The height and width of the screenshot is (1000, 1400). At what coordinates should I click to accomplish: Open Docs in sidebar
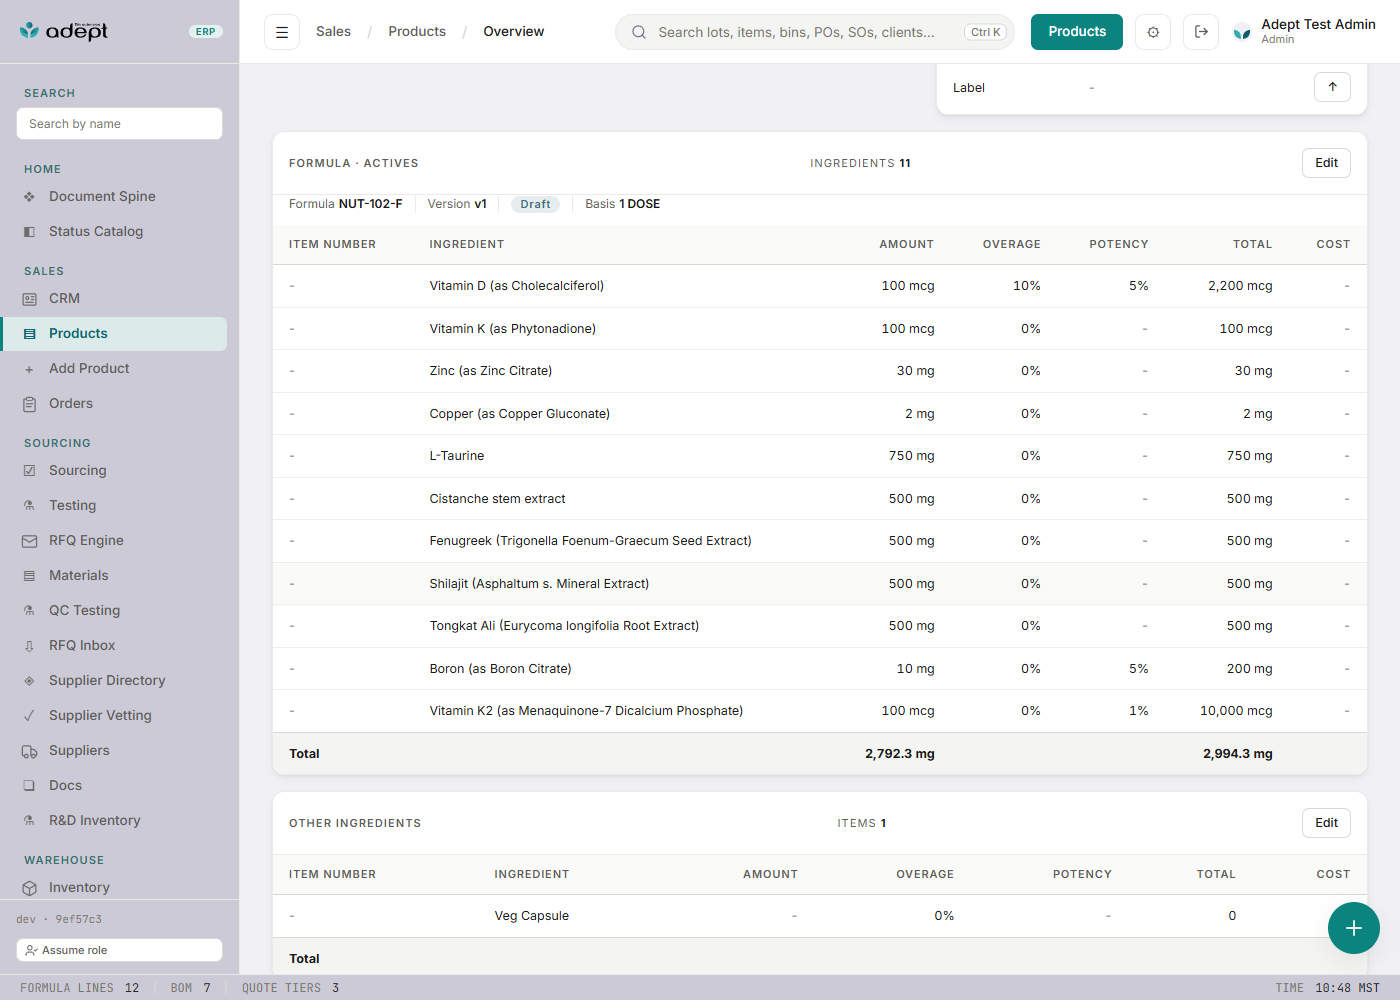coord(114,786)
